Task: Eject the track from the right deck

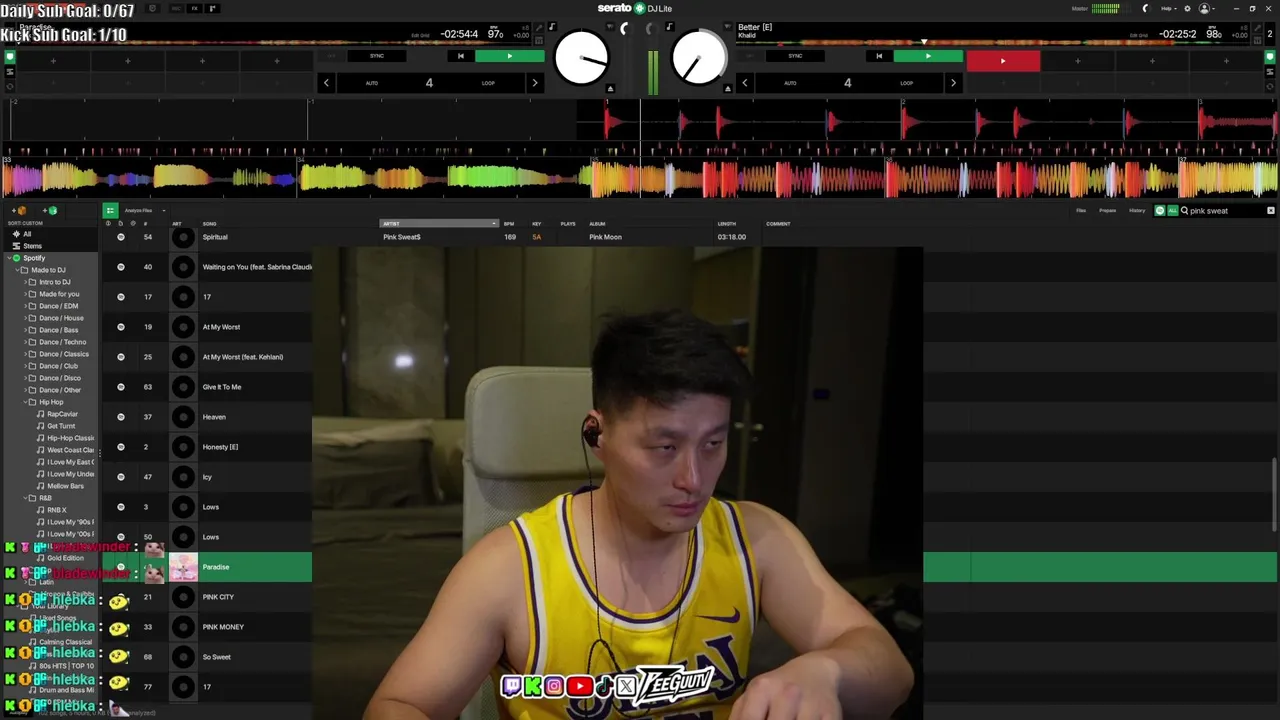Action: (727, 88)
